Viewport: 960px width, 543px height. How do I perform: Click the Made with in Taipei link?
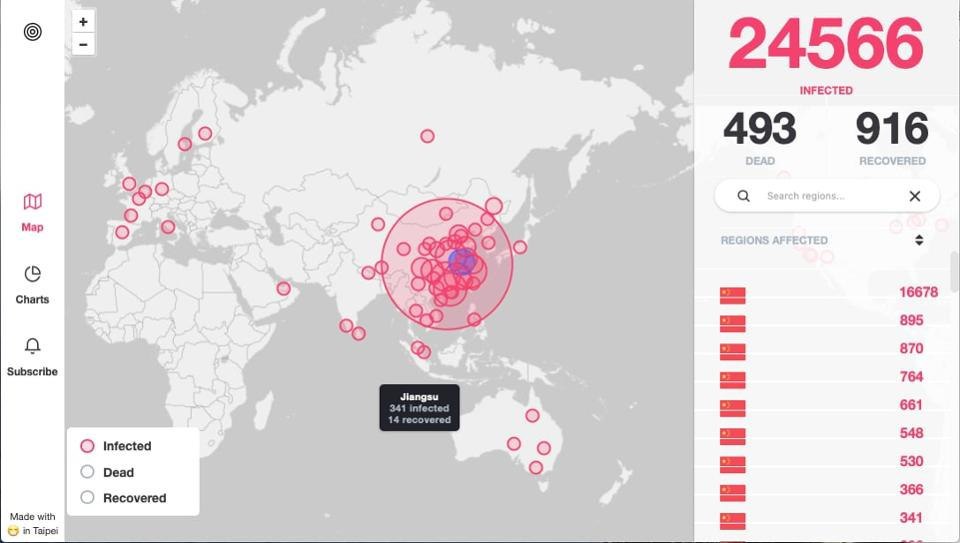32,523
